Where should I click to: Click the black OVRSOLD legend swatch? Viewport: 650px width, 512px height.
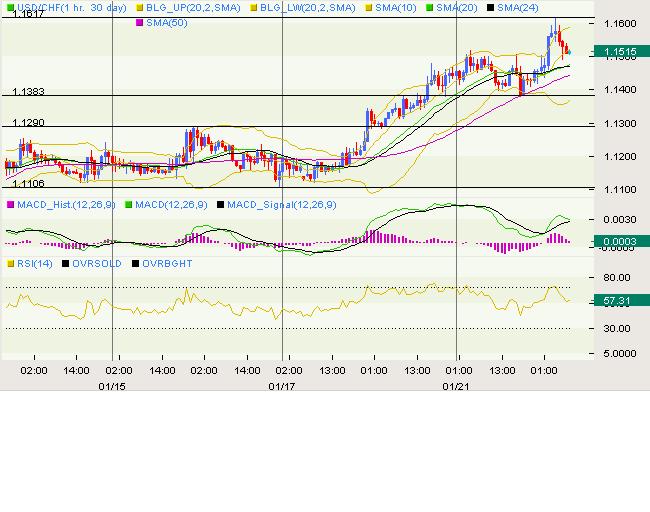(x=65, y=264)
